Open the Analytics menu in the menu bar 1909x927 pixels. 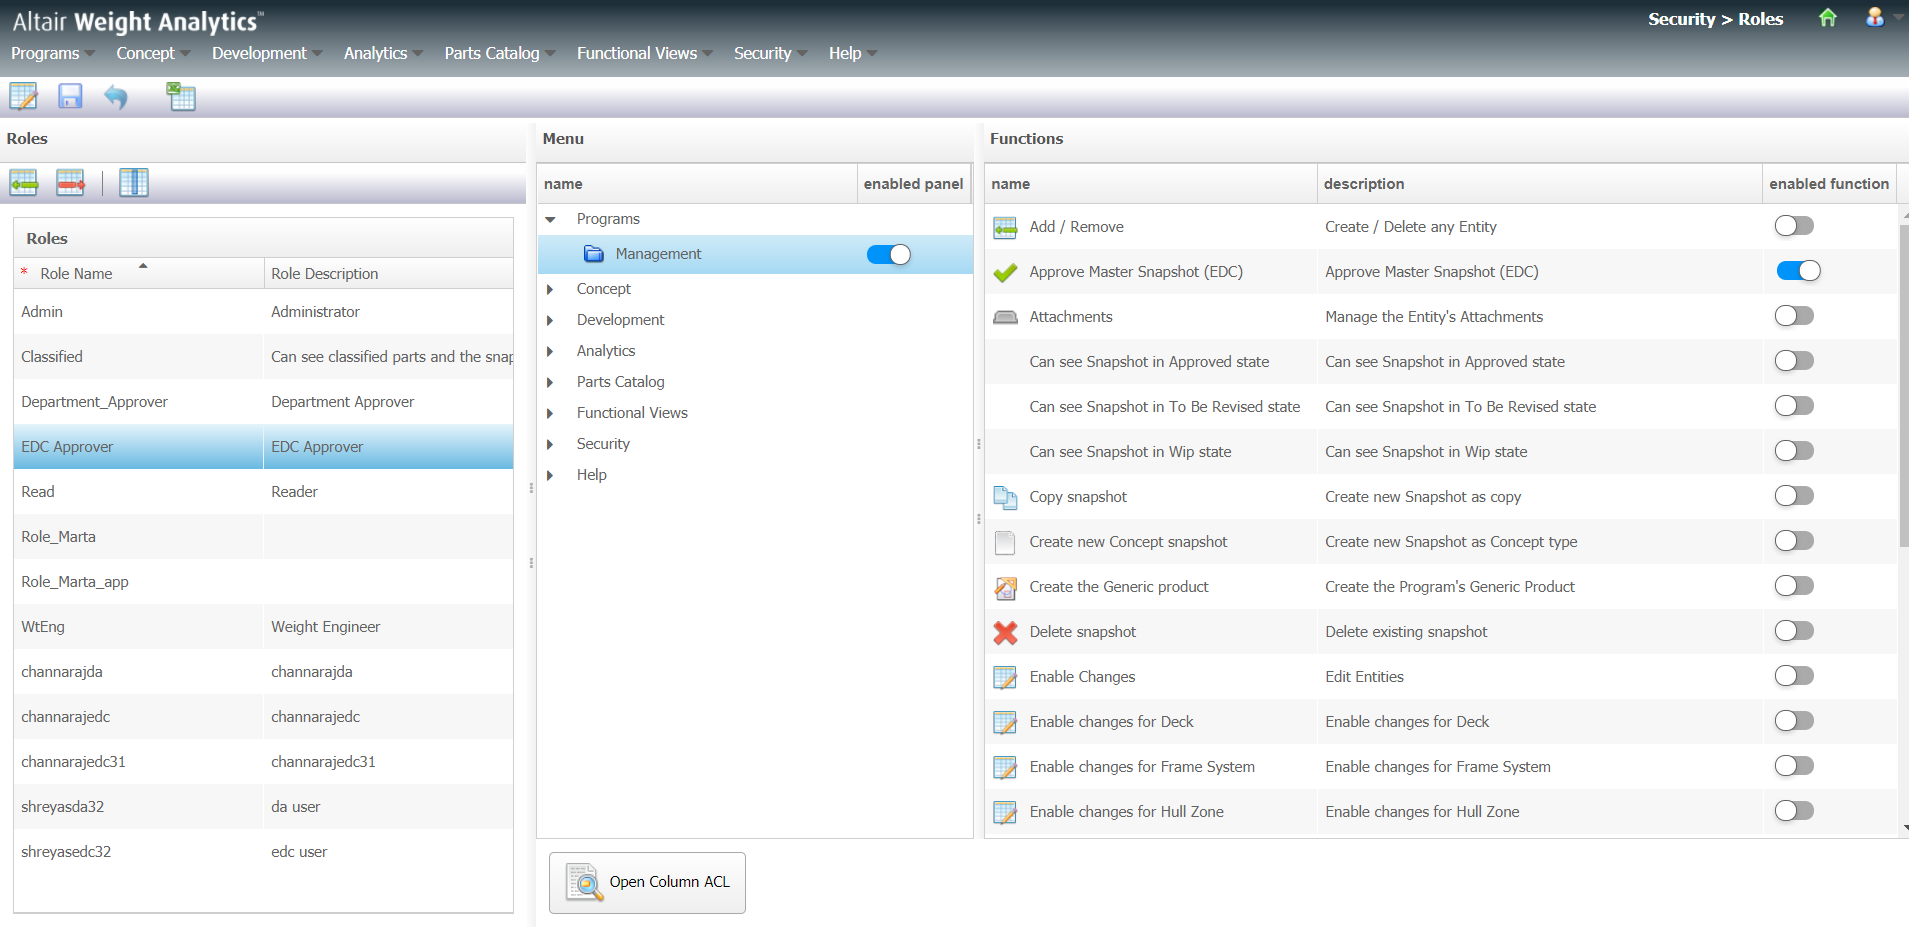point(382,53)
